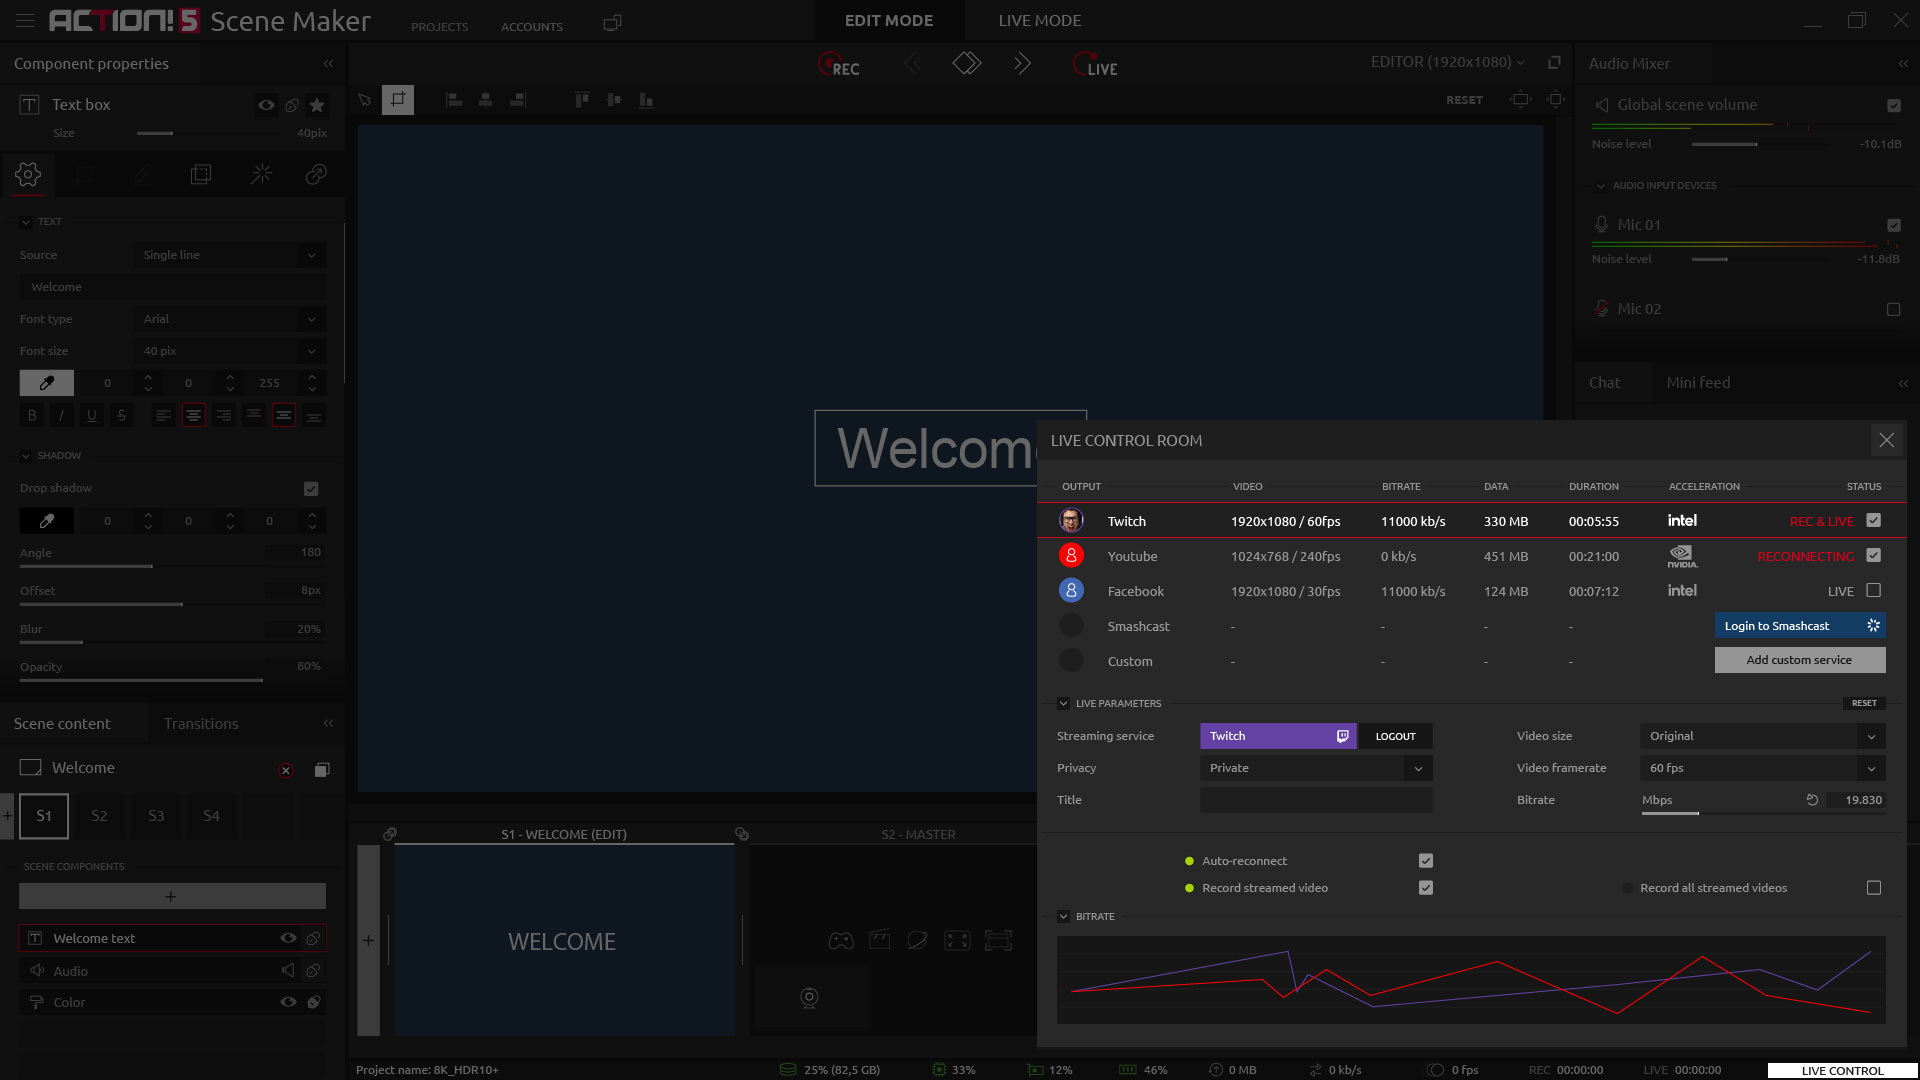
Task: Switch to LIVE MODE tab
Action: [1039, 20]
